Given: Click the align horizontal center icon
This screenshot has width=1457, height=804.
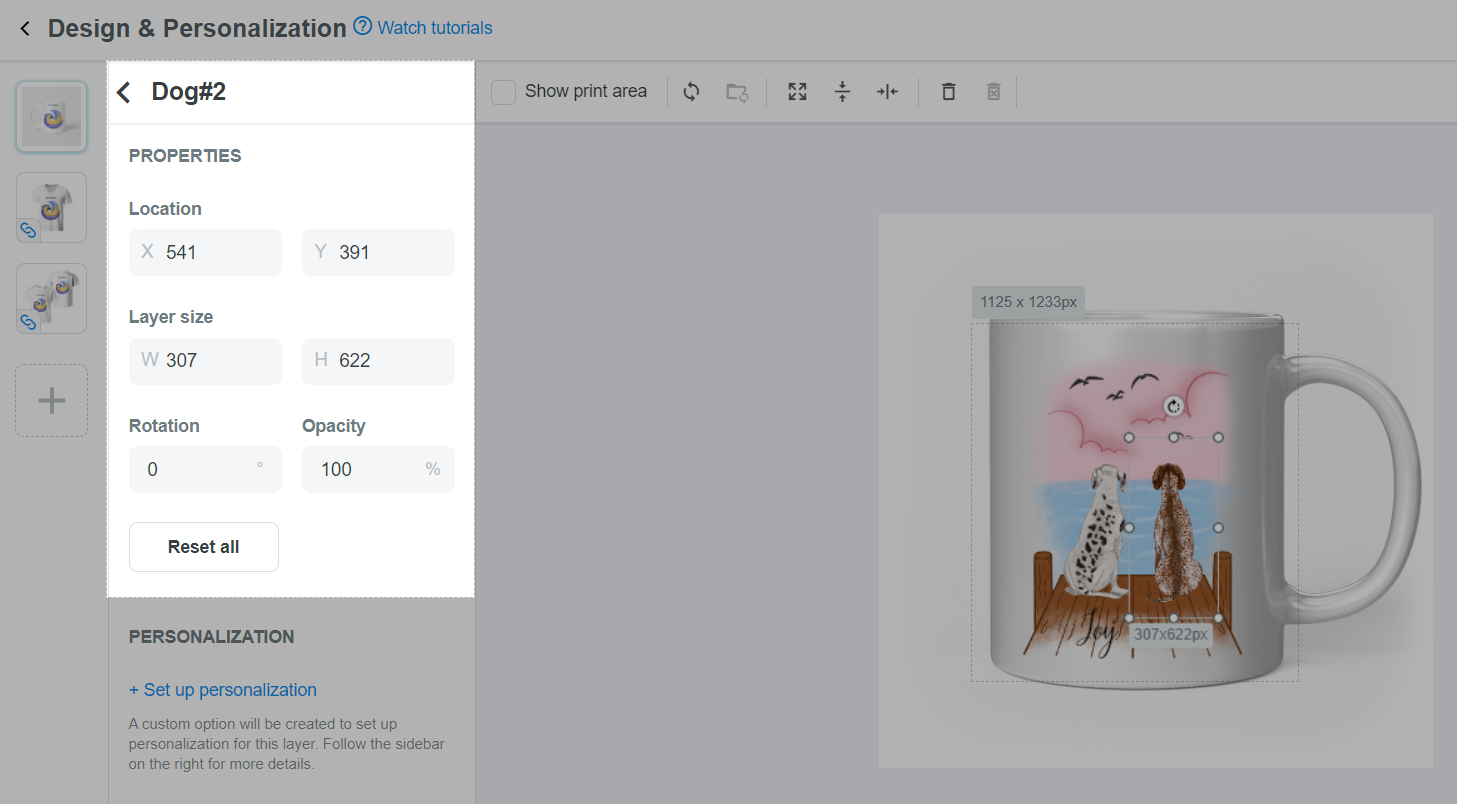Looking at the screenshot, I should pos(887,92).
